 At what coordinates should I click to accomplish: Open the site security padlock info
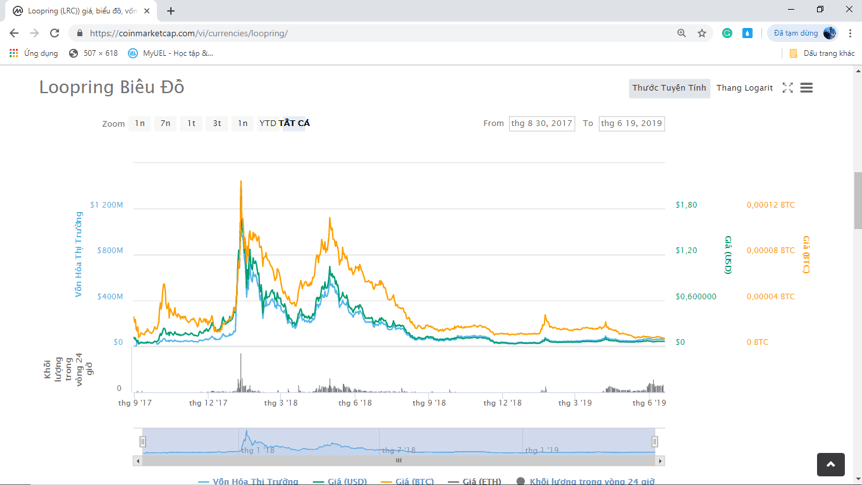coord(80,33)
